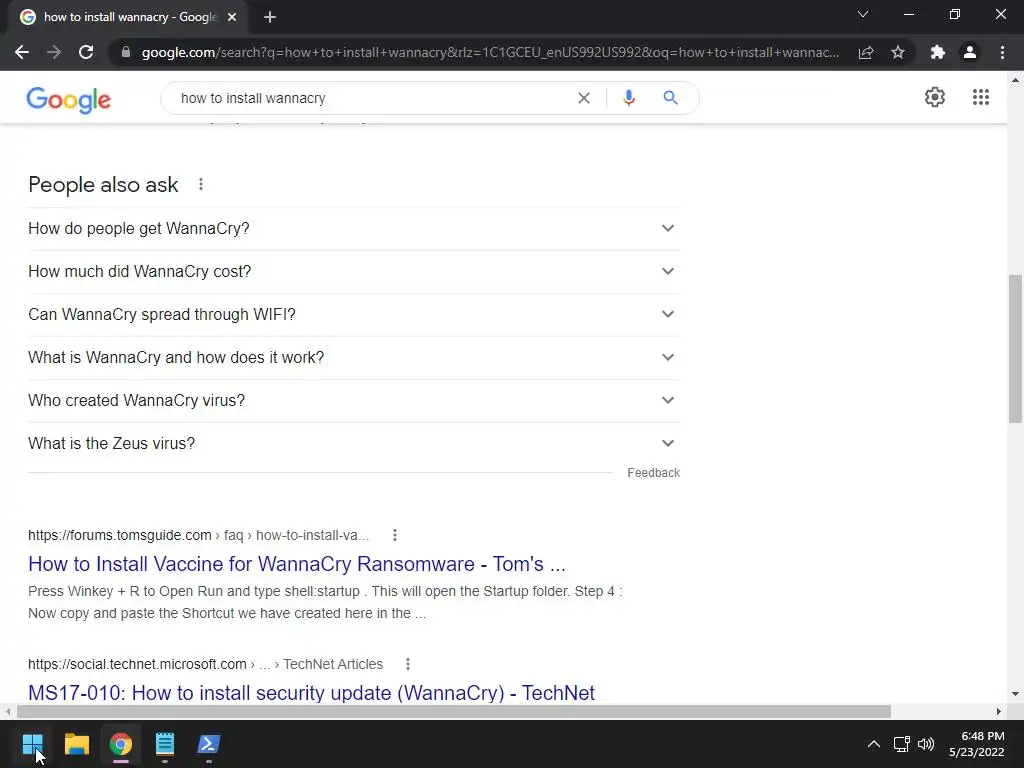Click horizontal scrollbar right arrow
Viewport: 1024px width, 768px height.
coord(999,711)
